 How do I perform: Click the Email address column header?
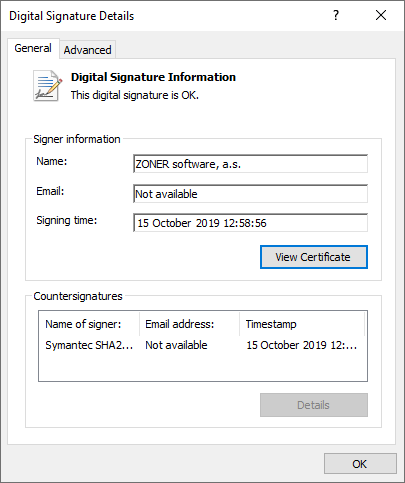pos(189,324)
